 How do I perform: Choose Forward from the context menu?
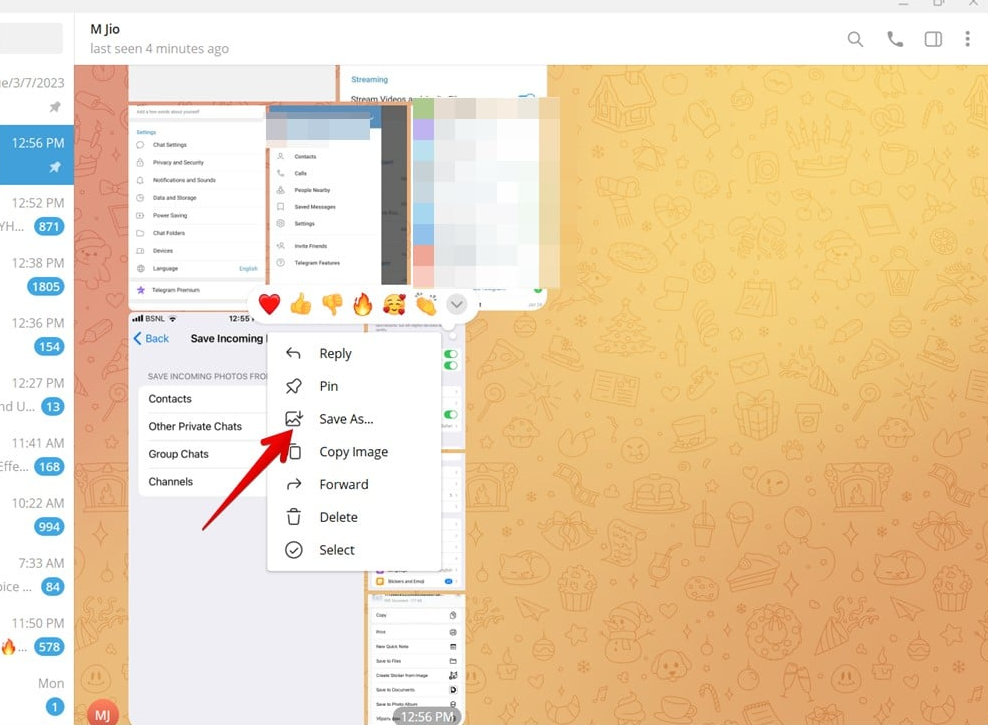click(353, 484)
